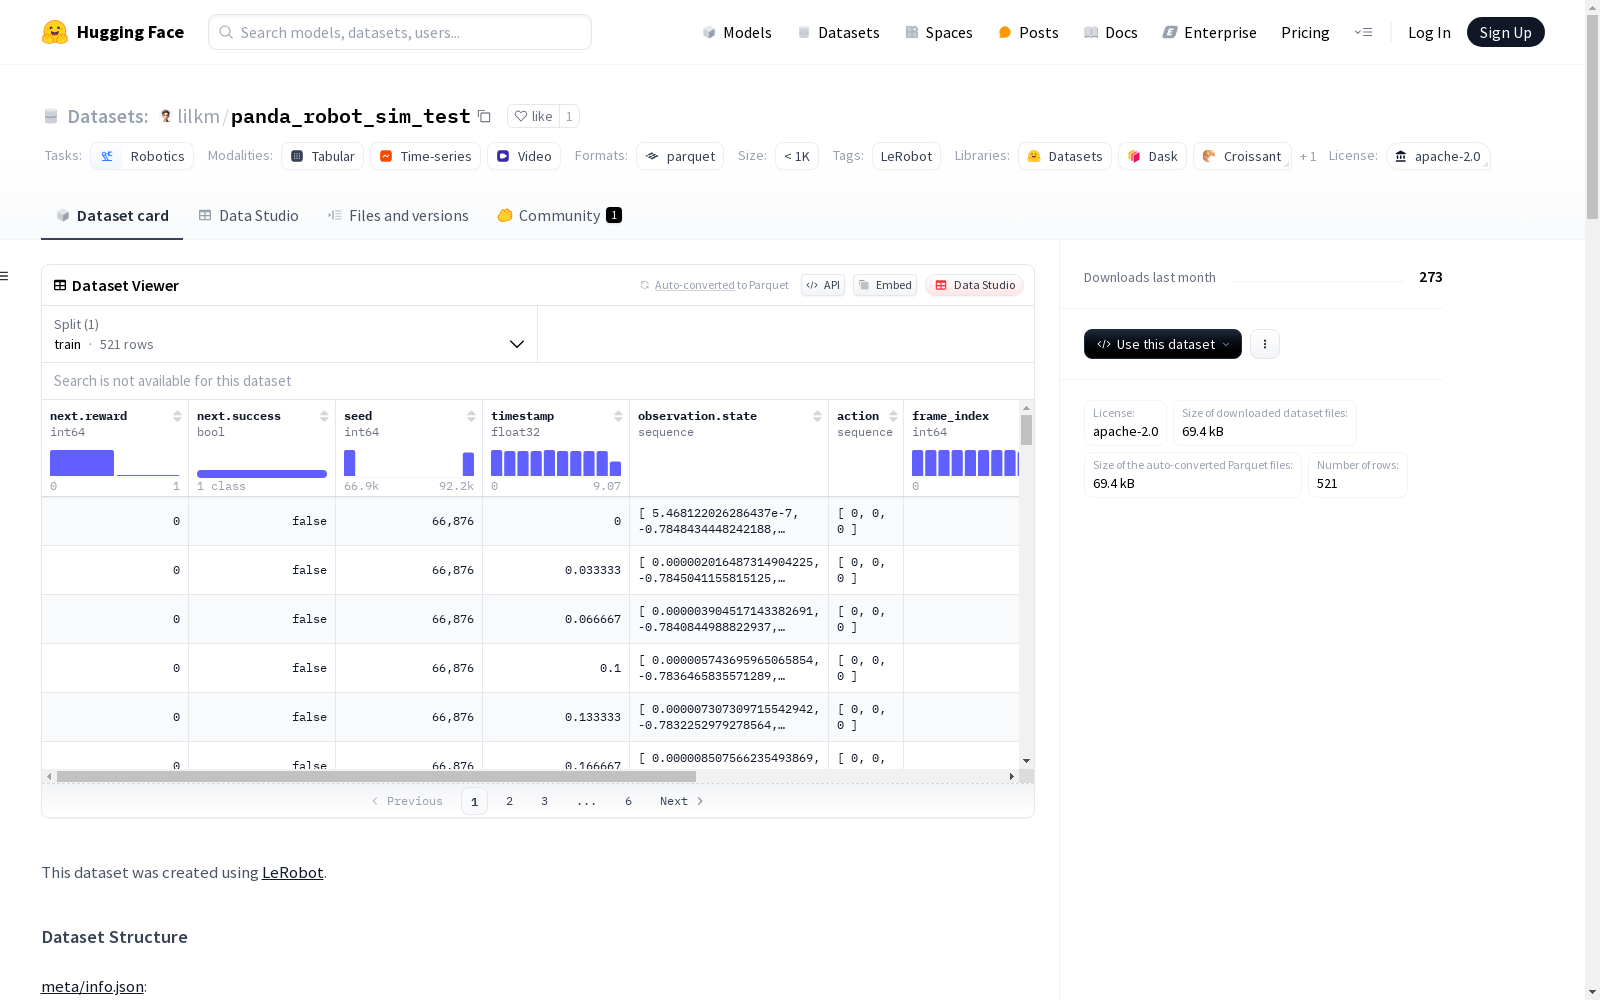Click the Embed button in Dataset Viewer
Screen dimensions: 1600x1000
click(x=885, y=285)
